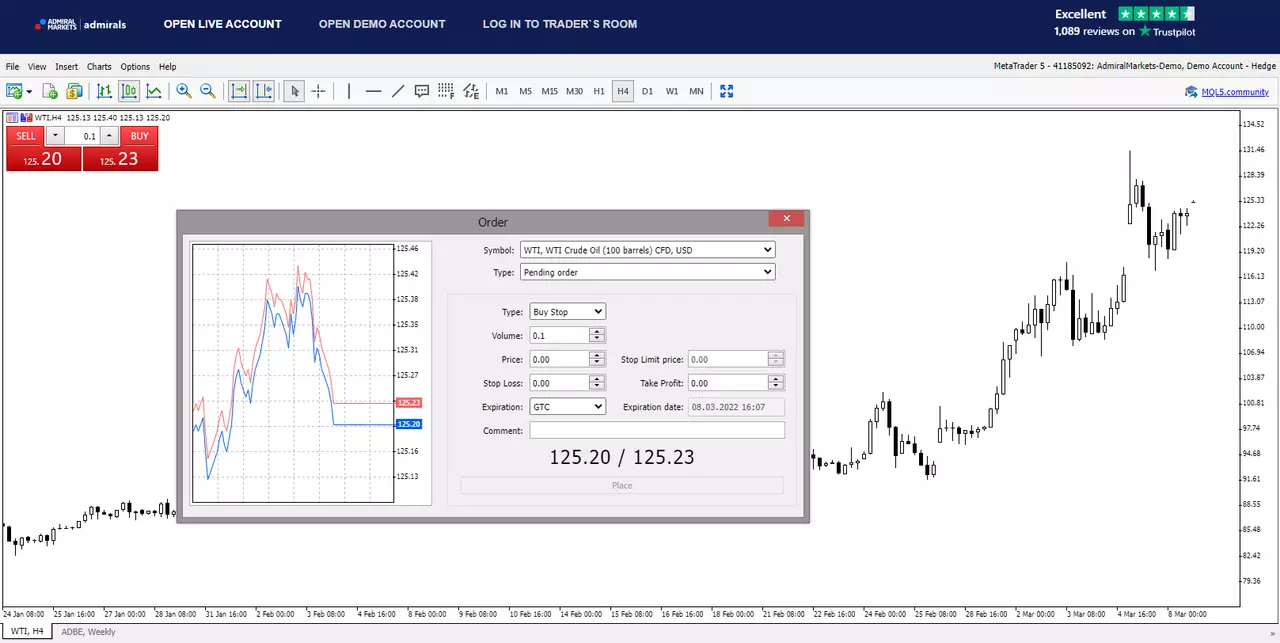Click the Place order button

(x=622, y=486)
